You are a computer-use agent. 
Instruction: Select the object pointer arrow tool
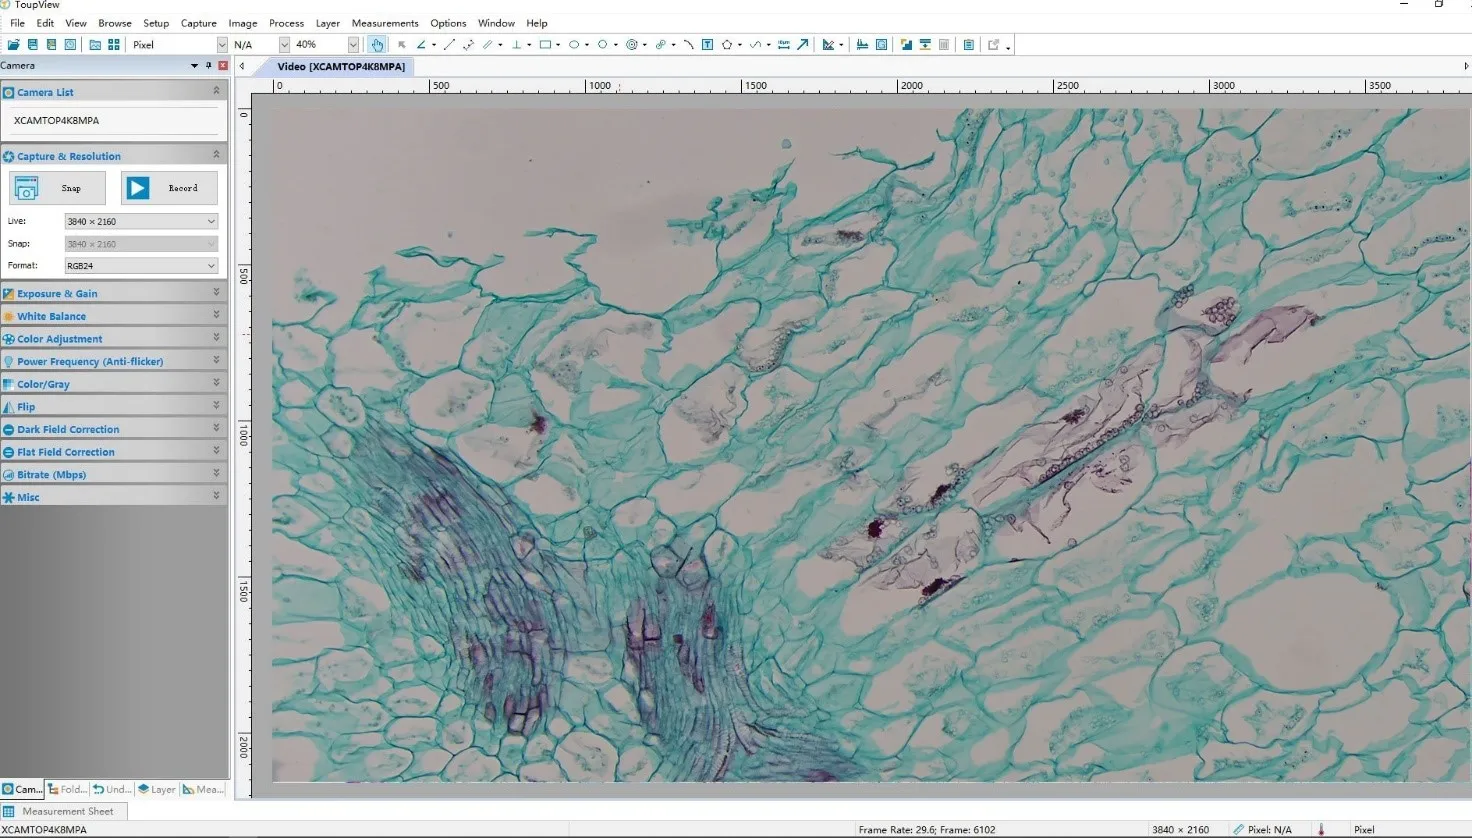pyautogui.click(x=402, y=45)
